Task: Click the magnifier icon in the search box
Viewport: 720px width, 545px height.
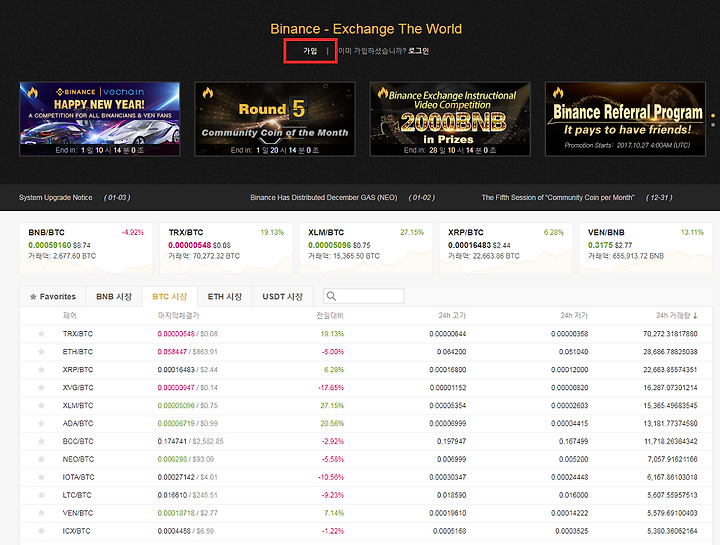Action: pos(331,296)
